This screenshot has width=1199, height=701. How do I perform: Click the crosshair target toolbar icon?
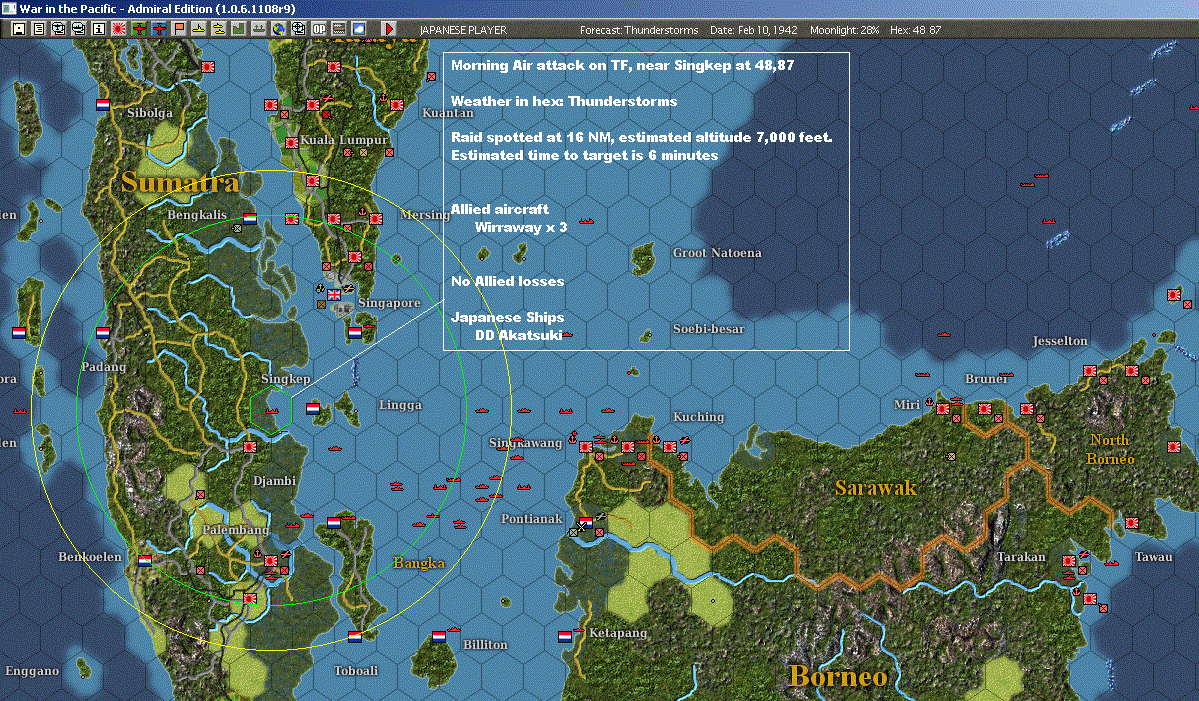point(298,29)
